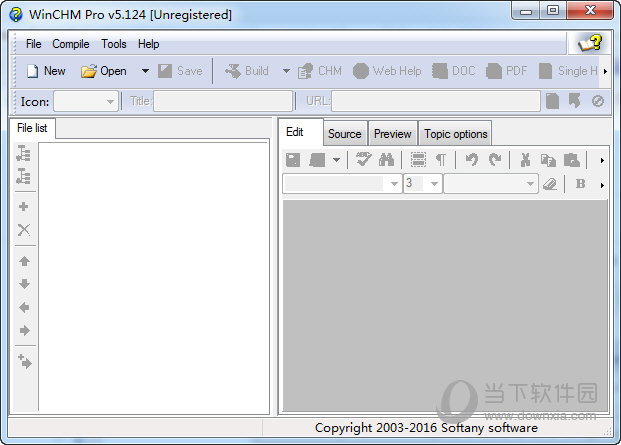Click the Build toolbar button
The height and width of the screenshot is (445, 621).
pos(247,71)
